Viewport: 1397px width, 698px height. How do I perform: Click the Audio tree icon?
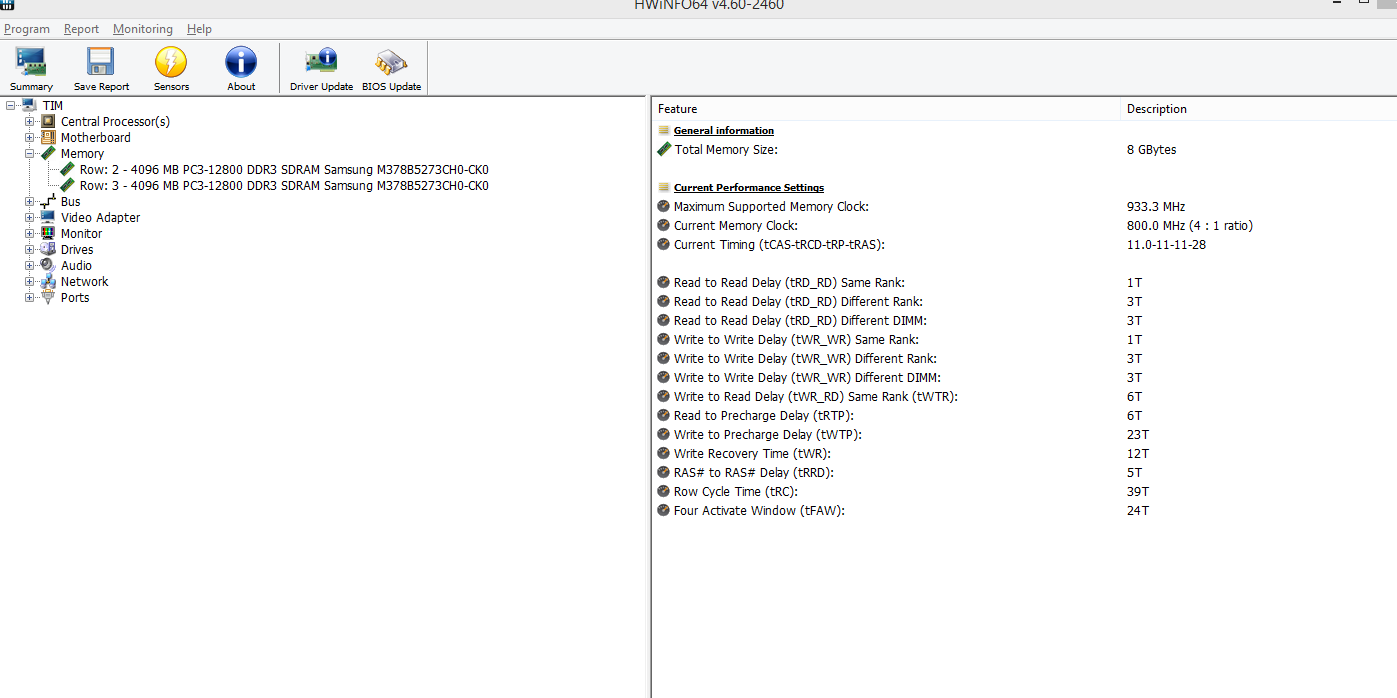point(48,265)
